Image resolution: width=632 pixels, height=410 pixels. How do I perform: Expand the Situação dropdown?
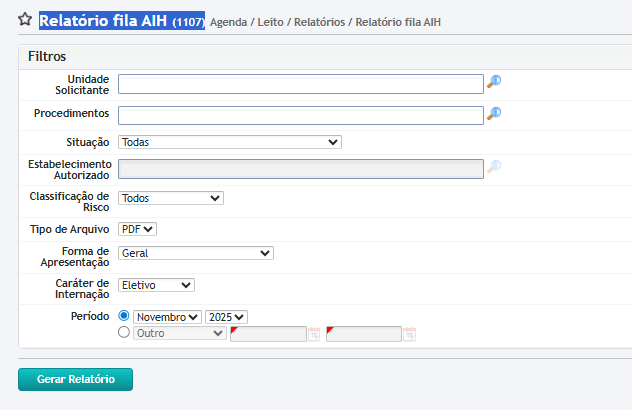230,142
